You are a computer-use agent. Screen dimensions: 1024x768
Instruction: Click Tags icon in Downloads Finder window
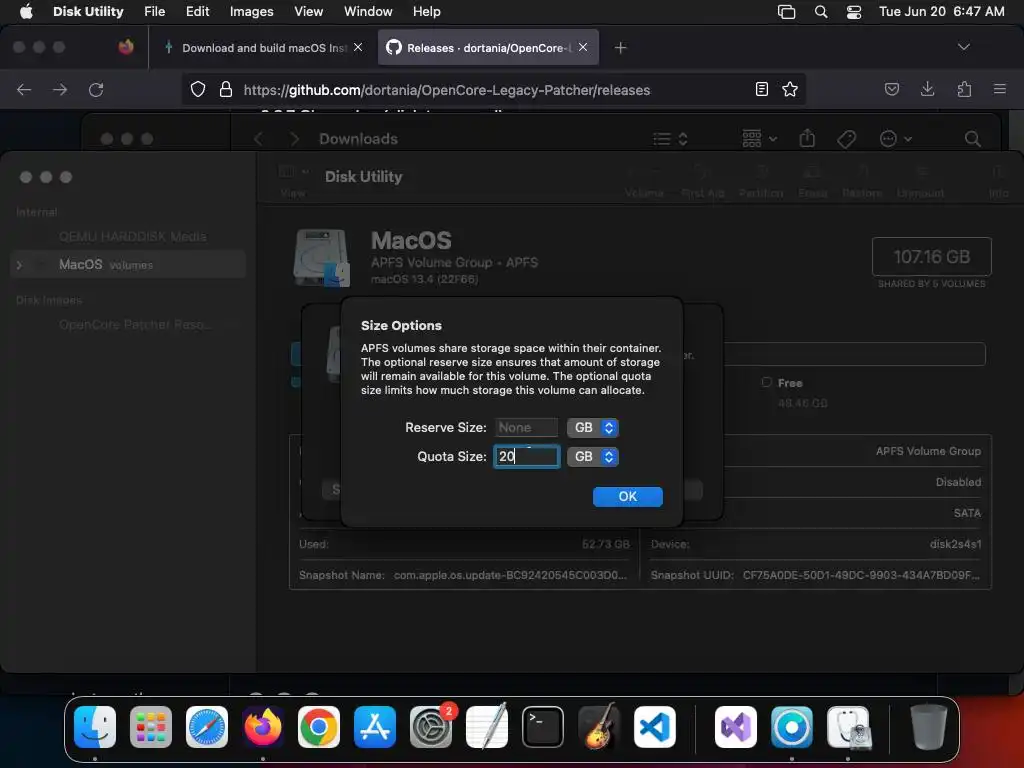tap(846, 138)
